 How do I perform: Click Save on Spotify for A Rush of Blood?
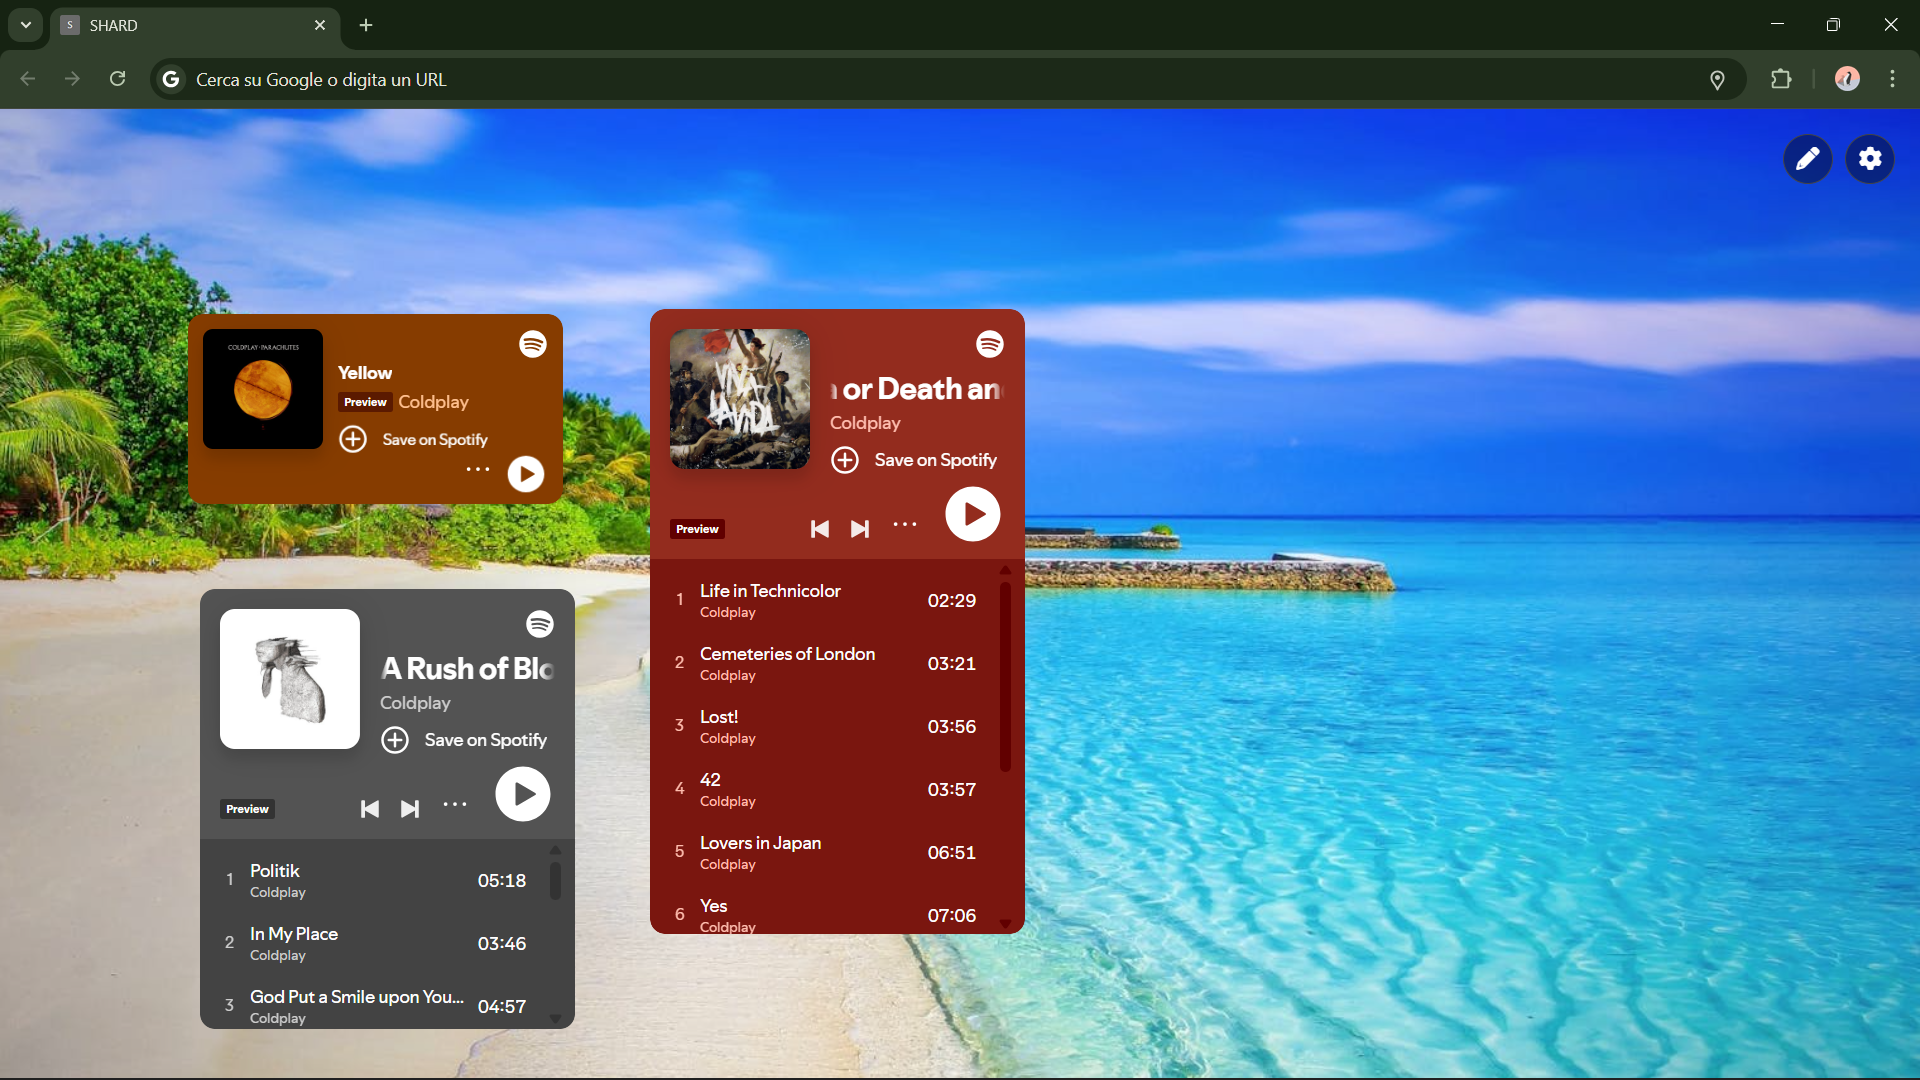484,740
